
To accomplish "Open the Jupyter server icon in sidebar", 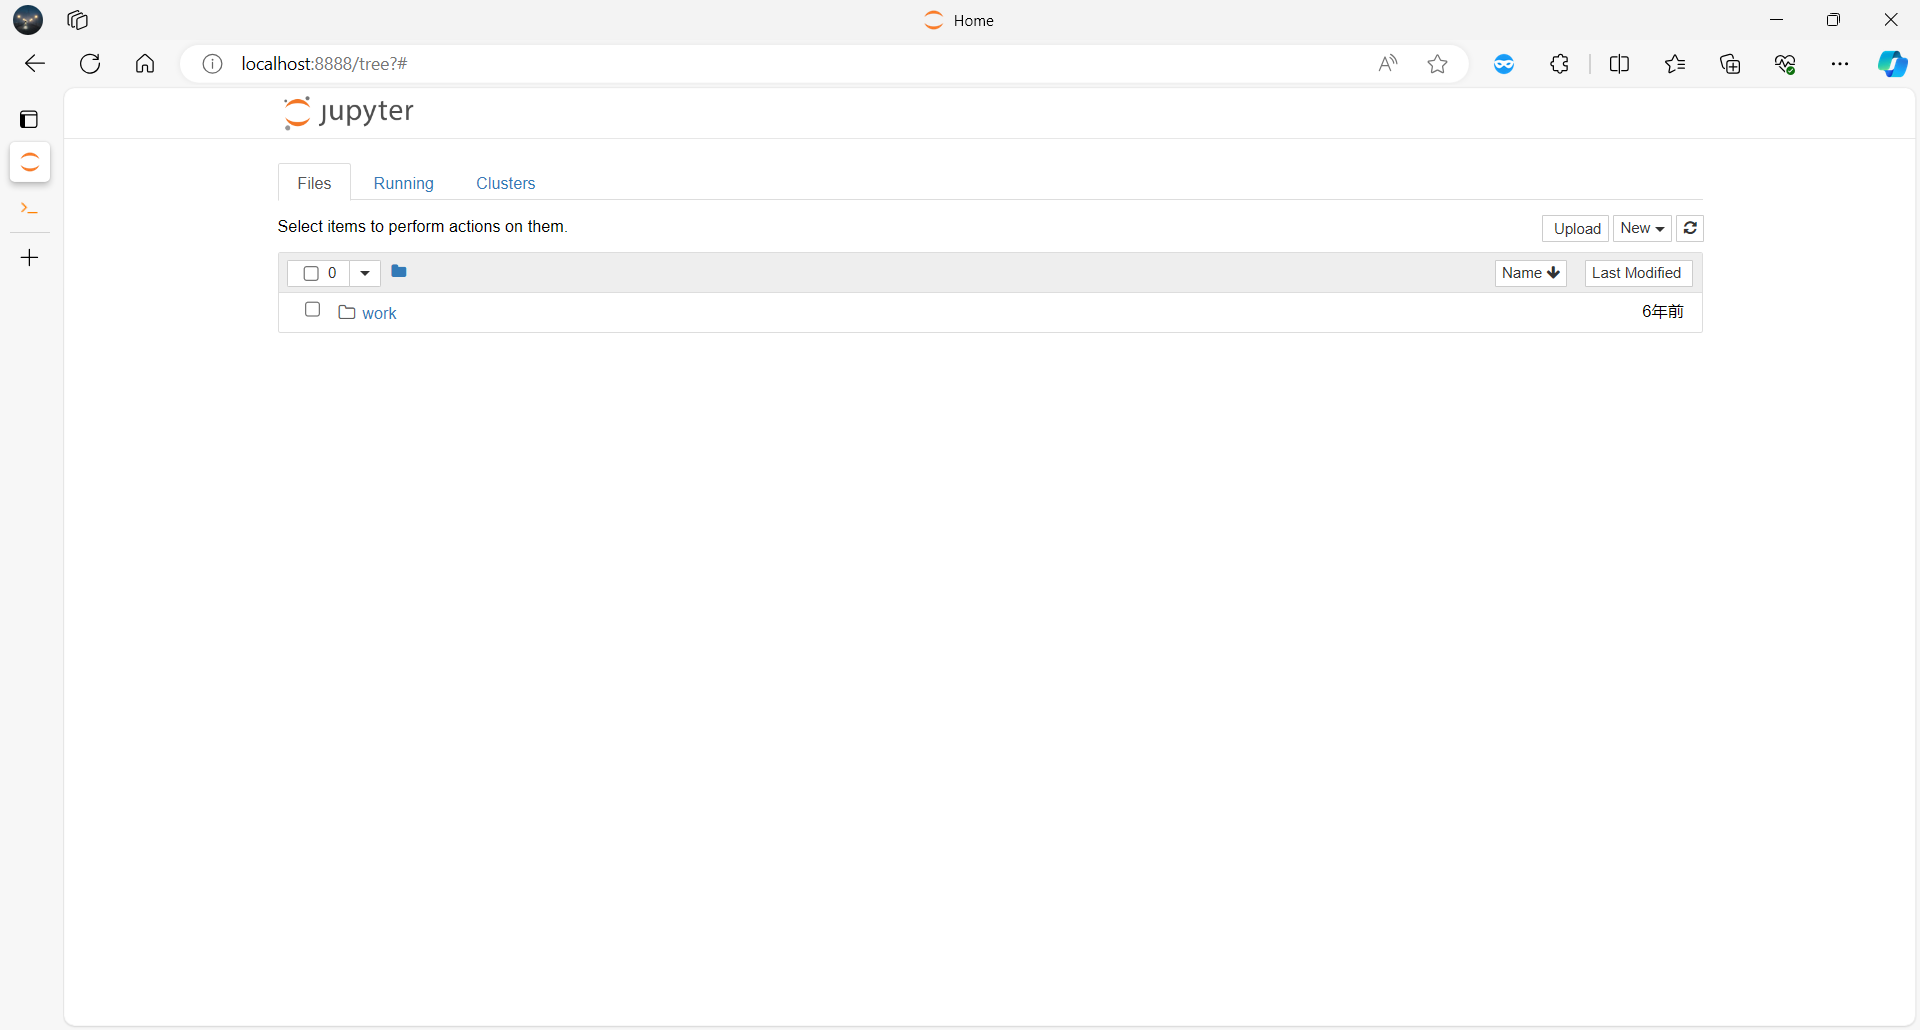I will pos(29,162).
